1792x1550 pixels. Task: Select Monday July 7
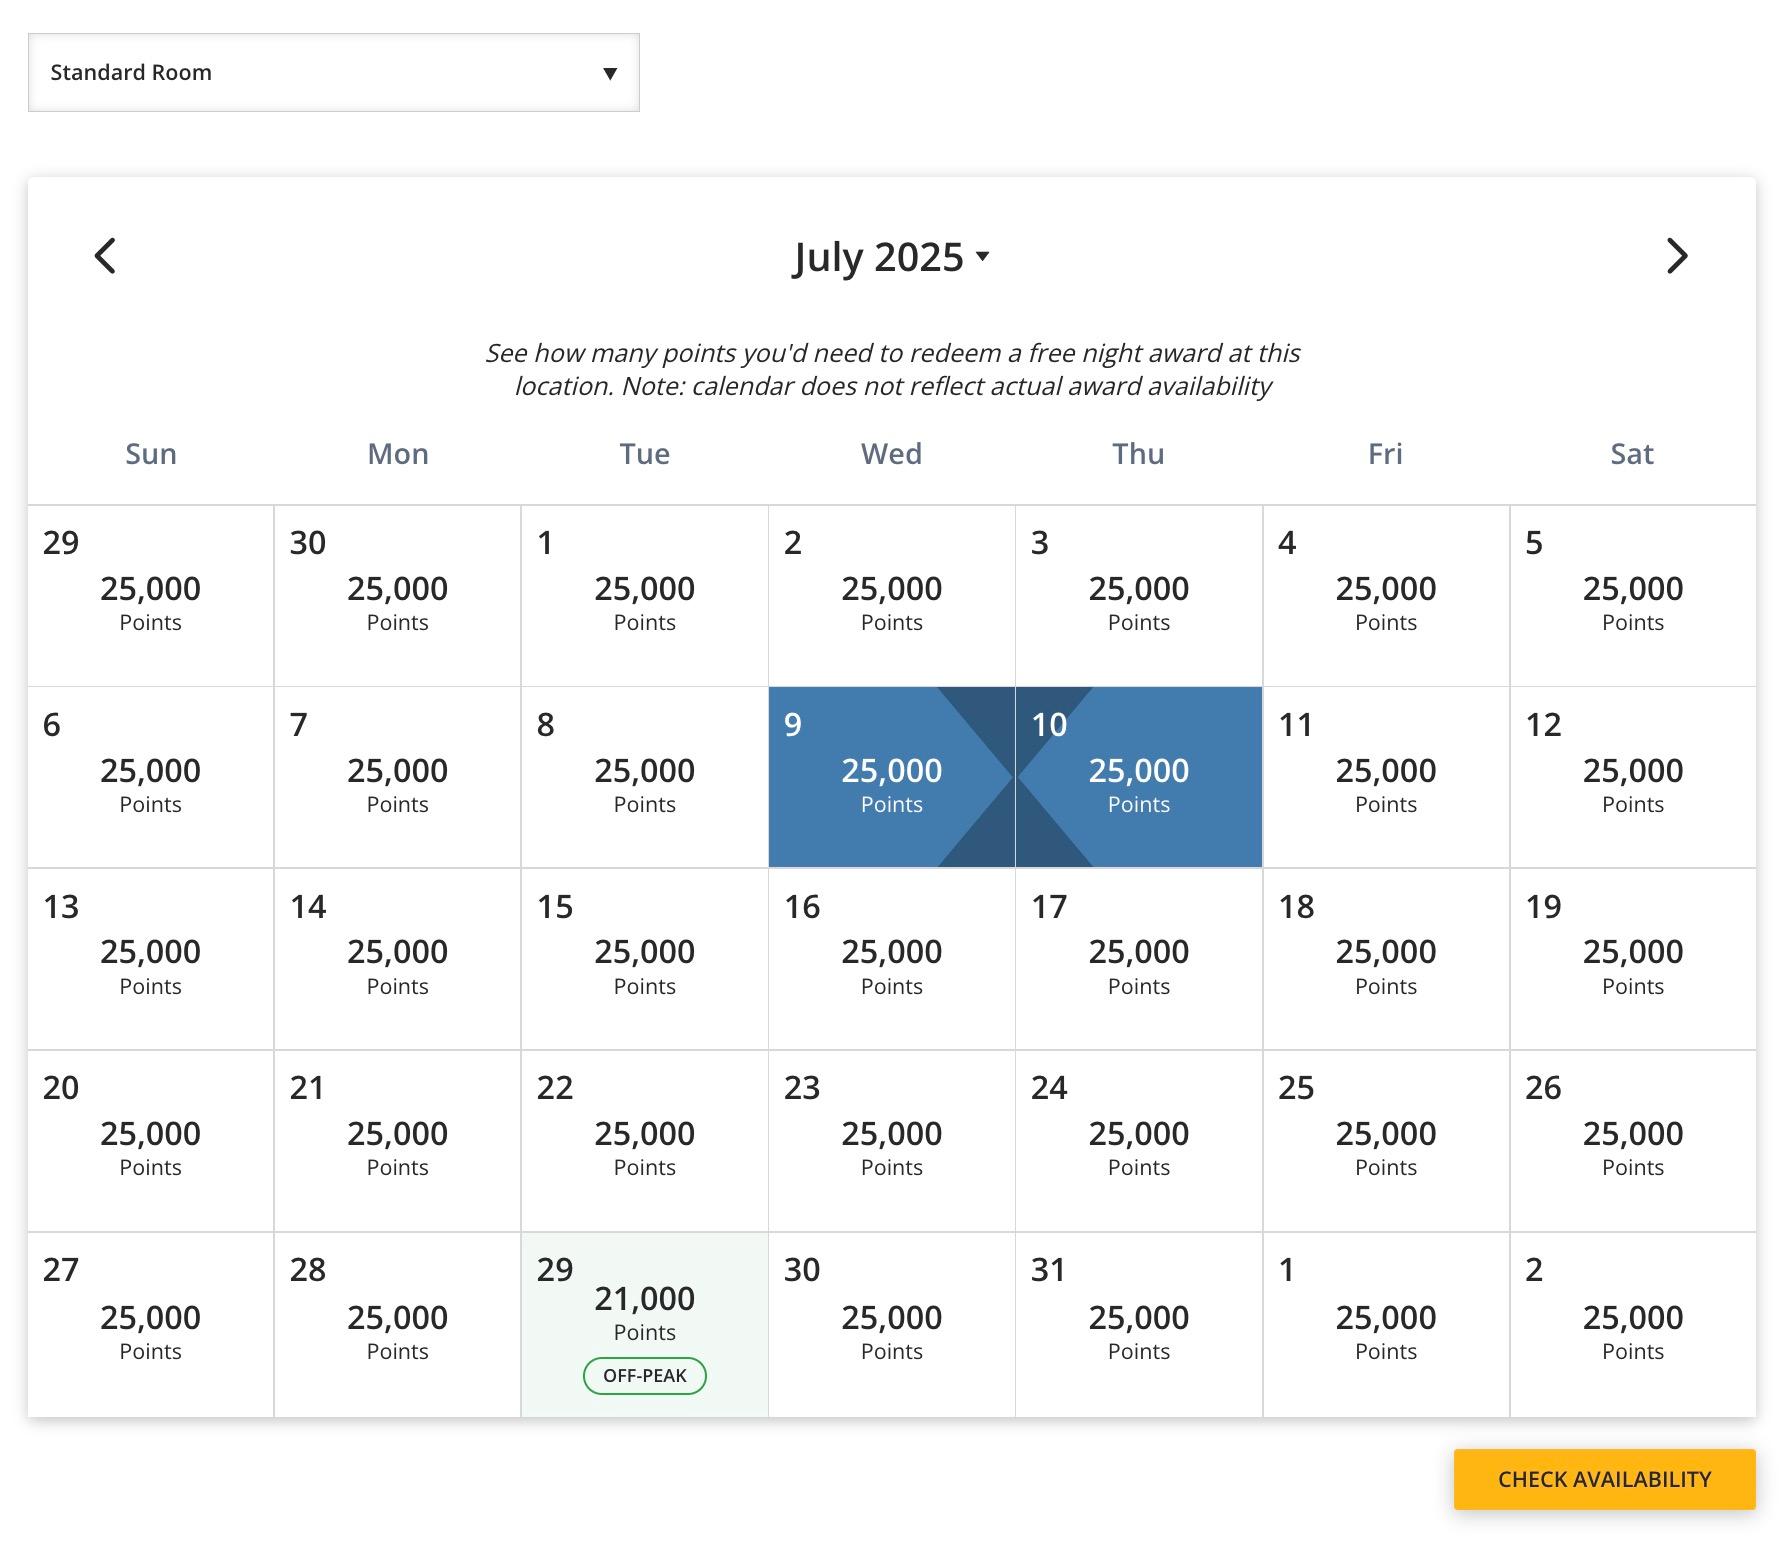[x=397, y=777]
